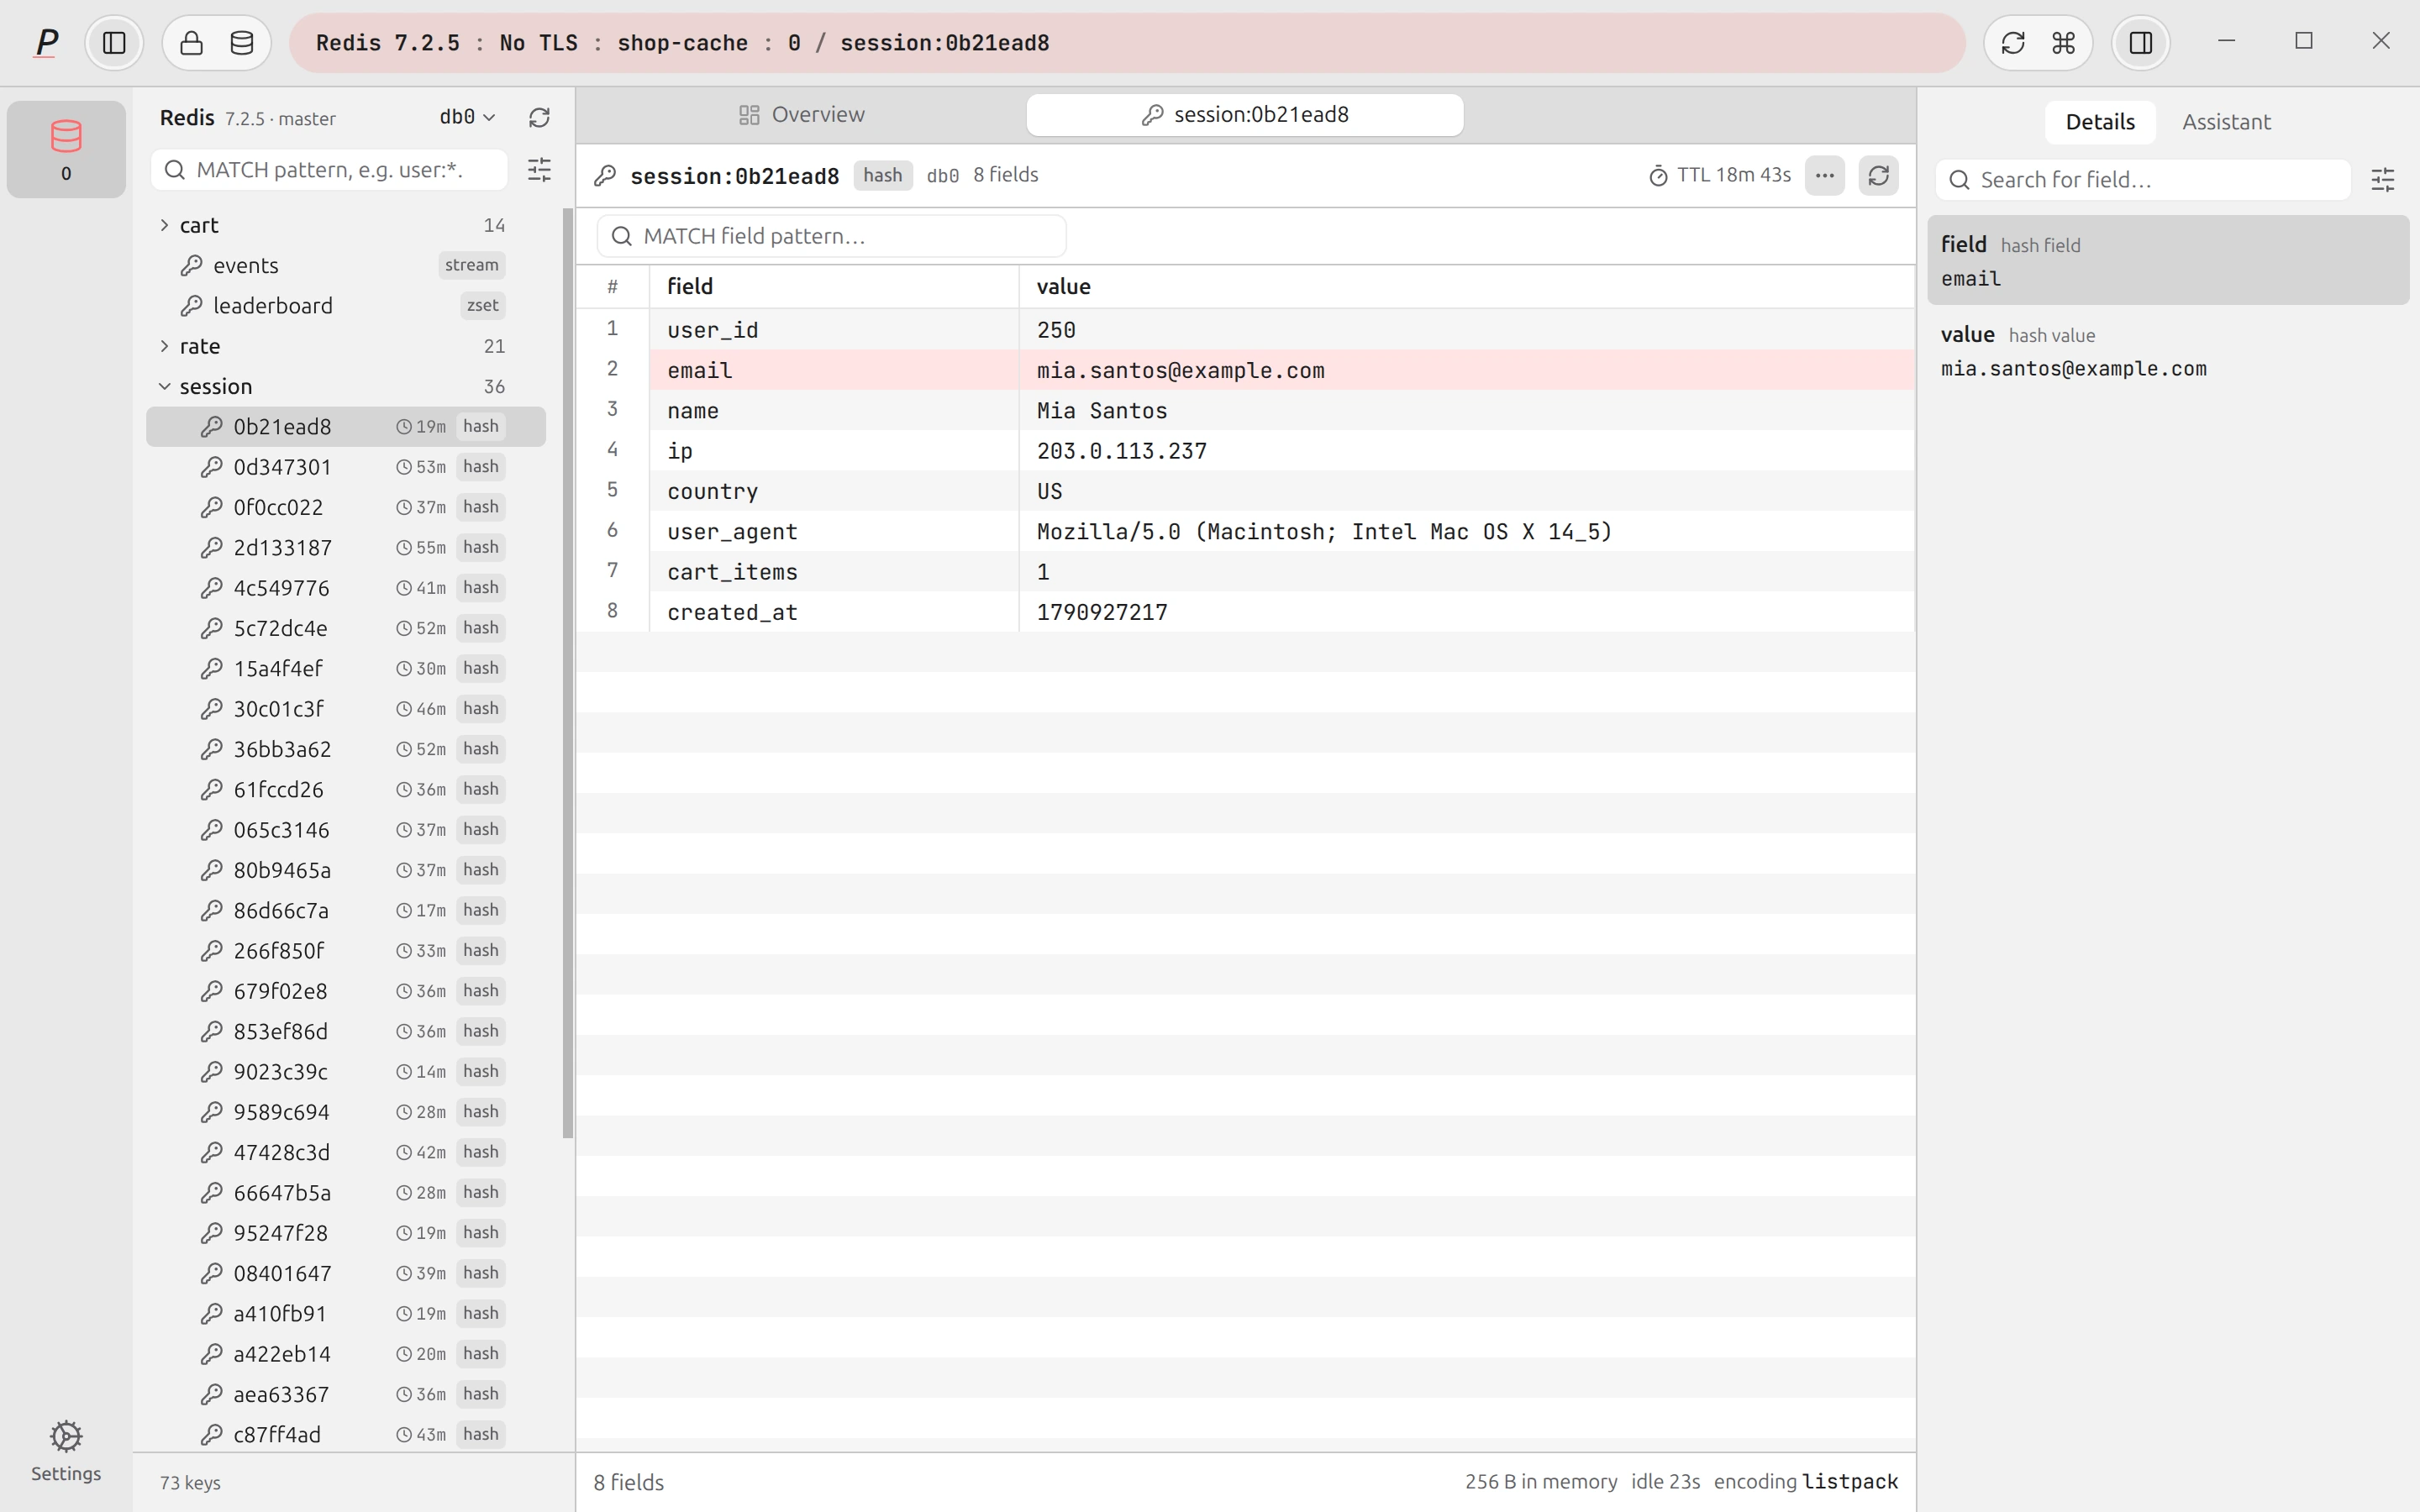Switch to session:0b21ead8 tab
Screen dimensions: 2420x1512
(x=1245, y=115)
